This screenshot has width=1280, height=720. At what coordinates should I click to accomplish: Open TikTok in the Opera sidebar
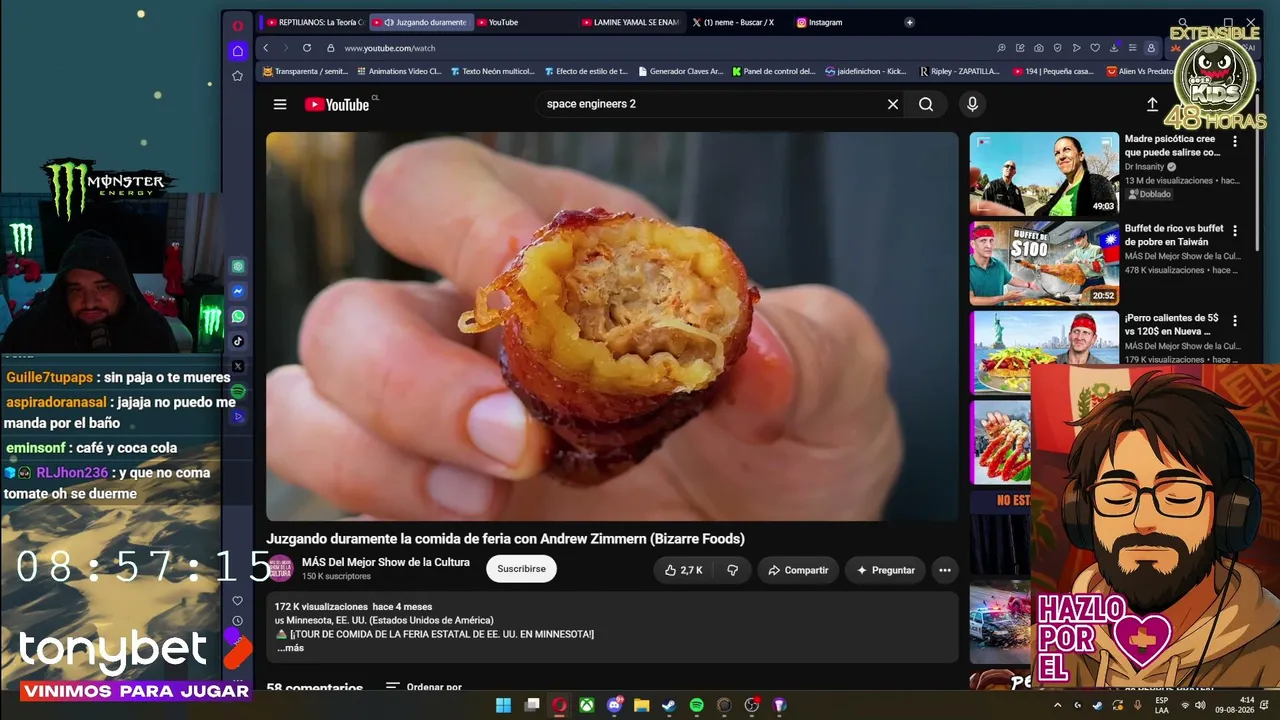coord(238,341)
